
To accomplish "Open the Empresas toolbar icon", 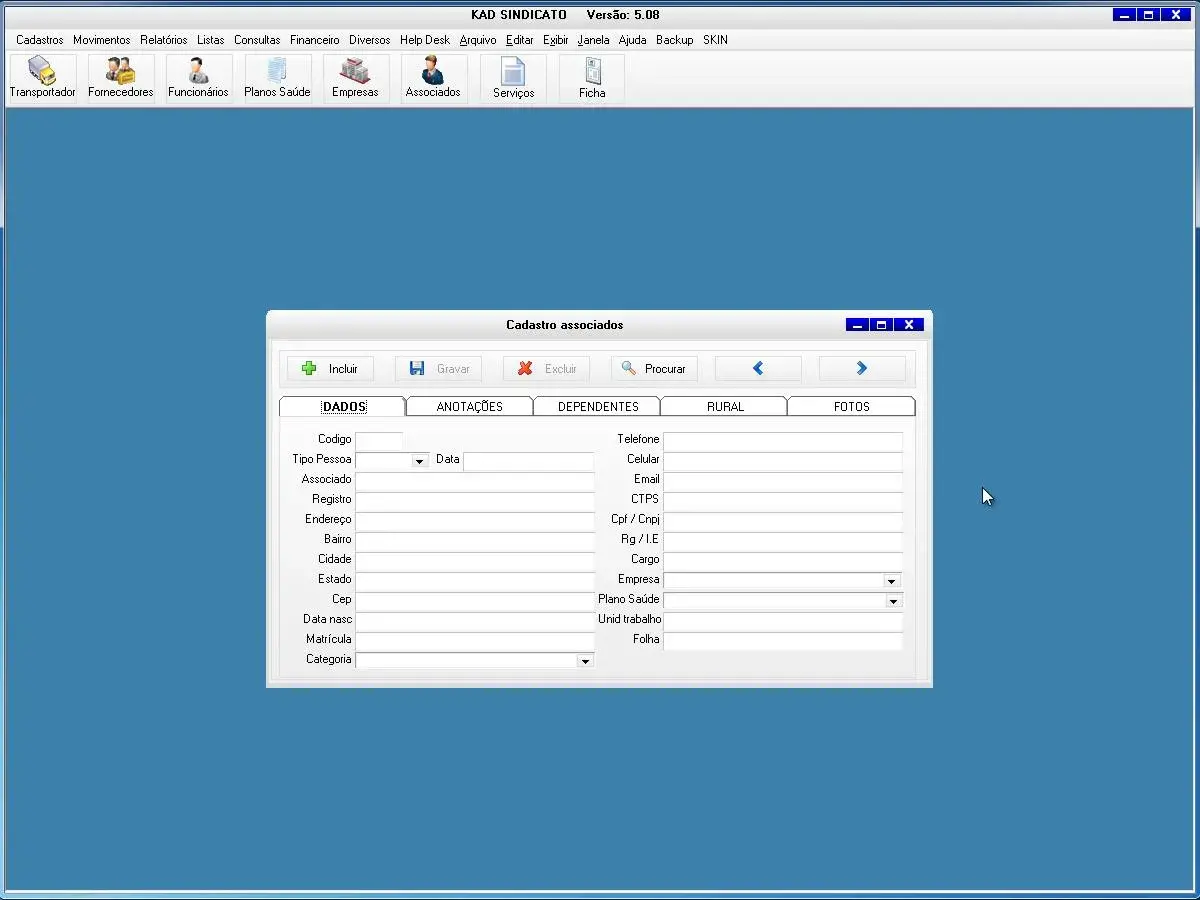I will coord(355,79).
